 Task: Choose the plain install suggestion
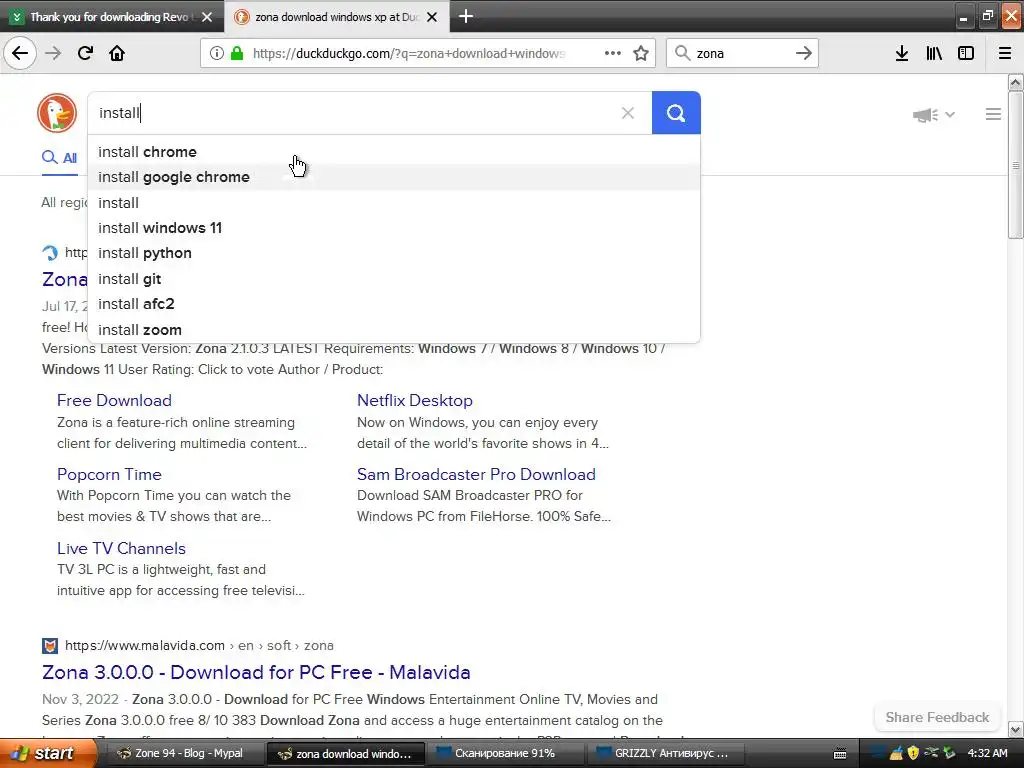pyautogui.click(x=394, y=202)
